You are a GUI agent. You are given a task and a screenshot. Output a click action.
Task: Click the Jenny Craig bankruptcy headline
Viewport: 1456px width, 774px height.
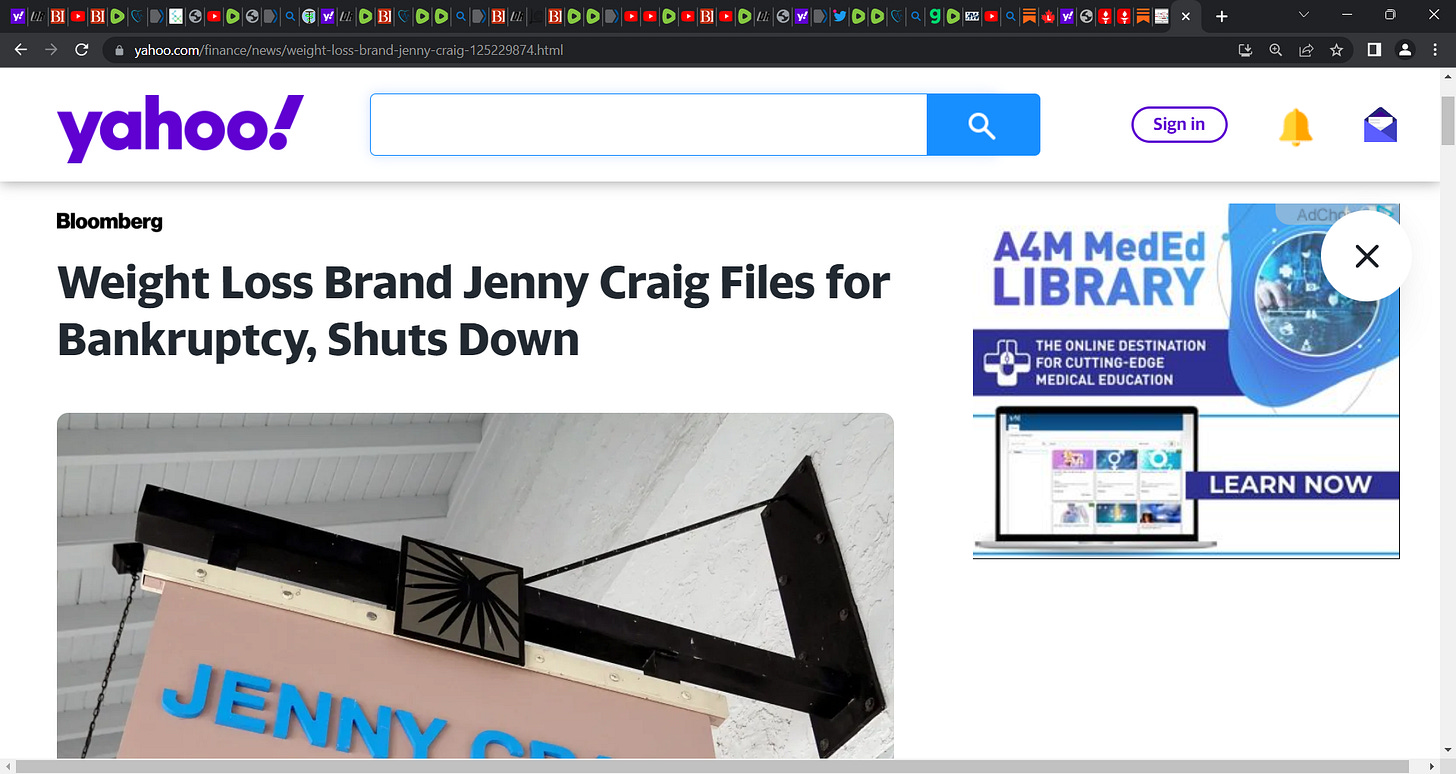[473, 310]
